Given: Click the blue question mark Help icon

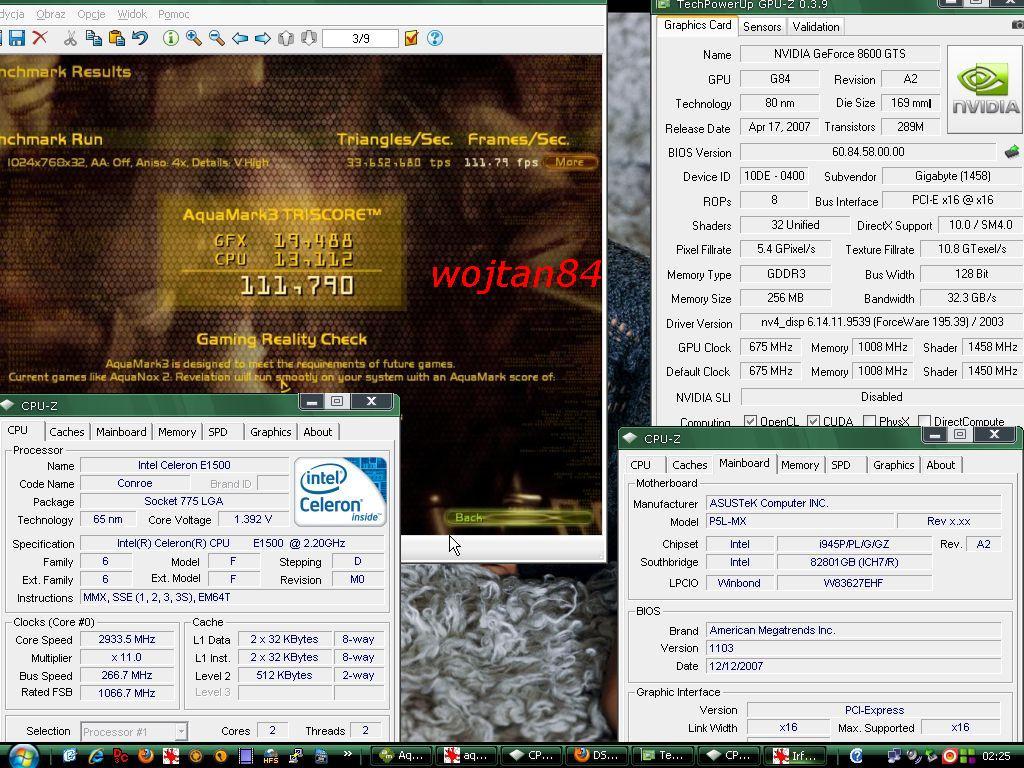Looking at the screenshot, I should 435,38.
